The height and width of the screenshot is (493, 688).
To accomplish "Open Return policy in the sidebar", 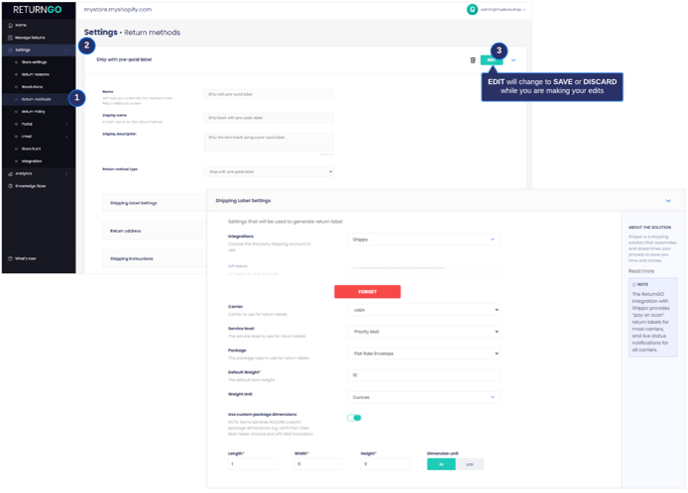I will 33,111.
